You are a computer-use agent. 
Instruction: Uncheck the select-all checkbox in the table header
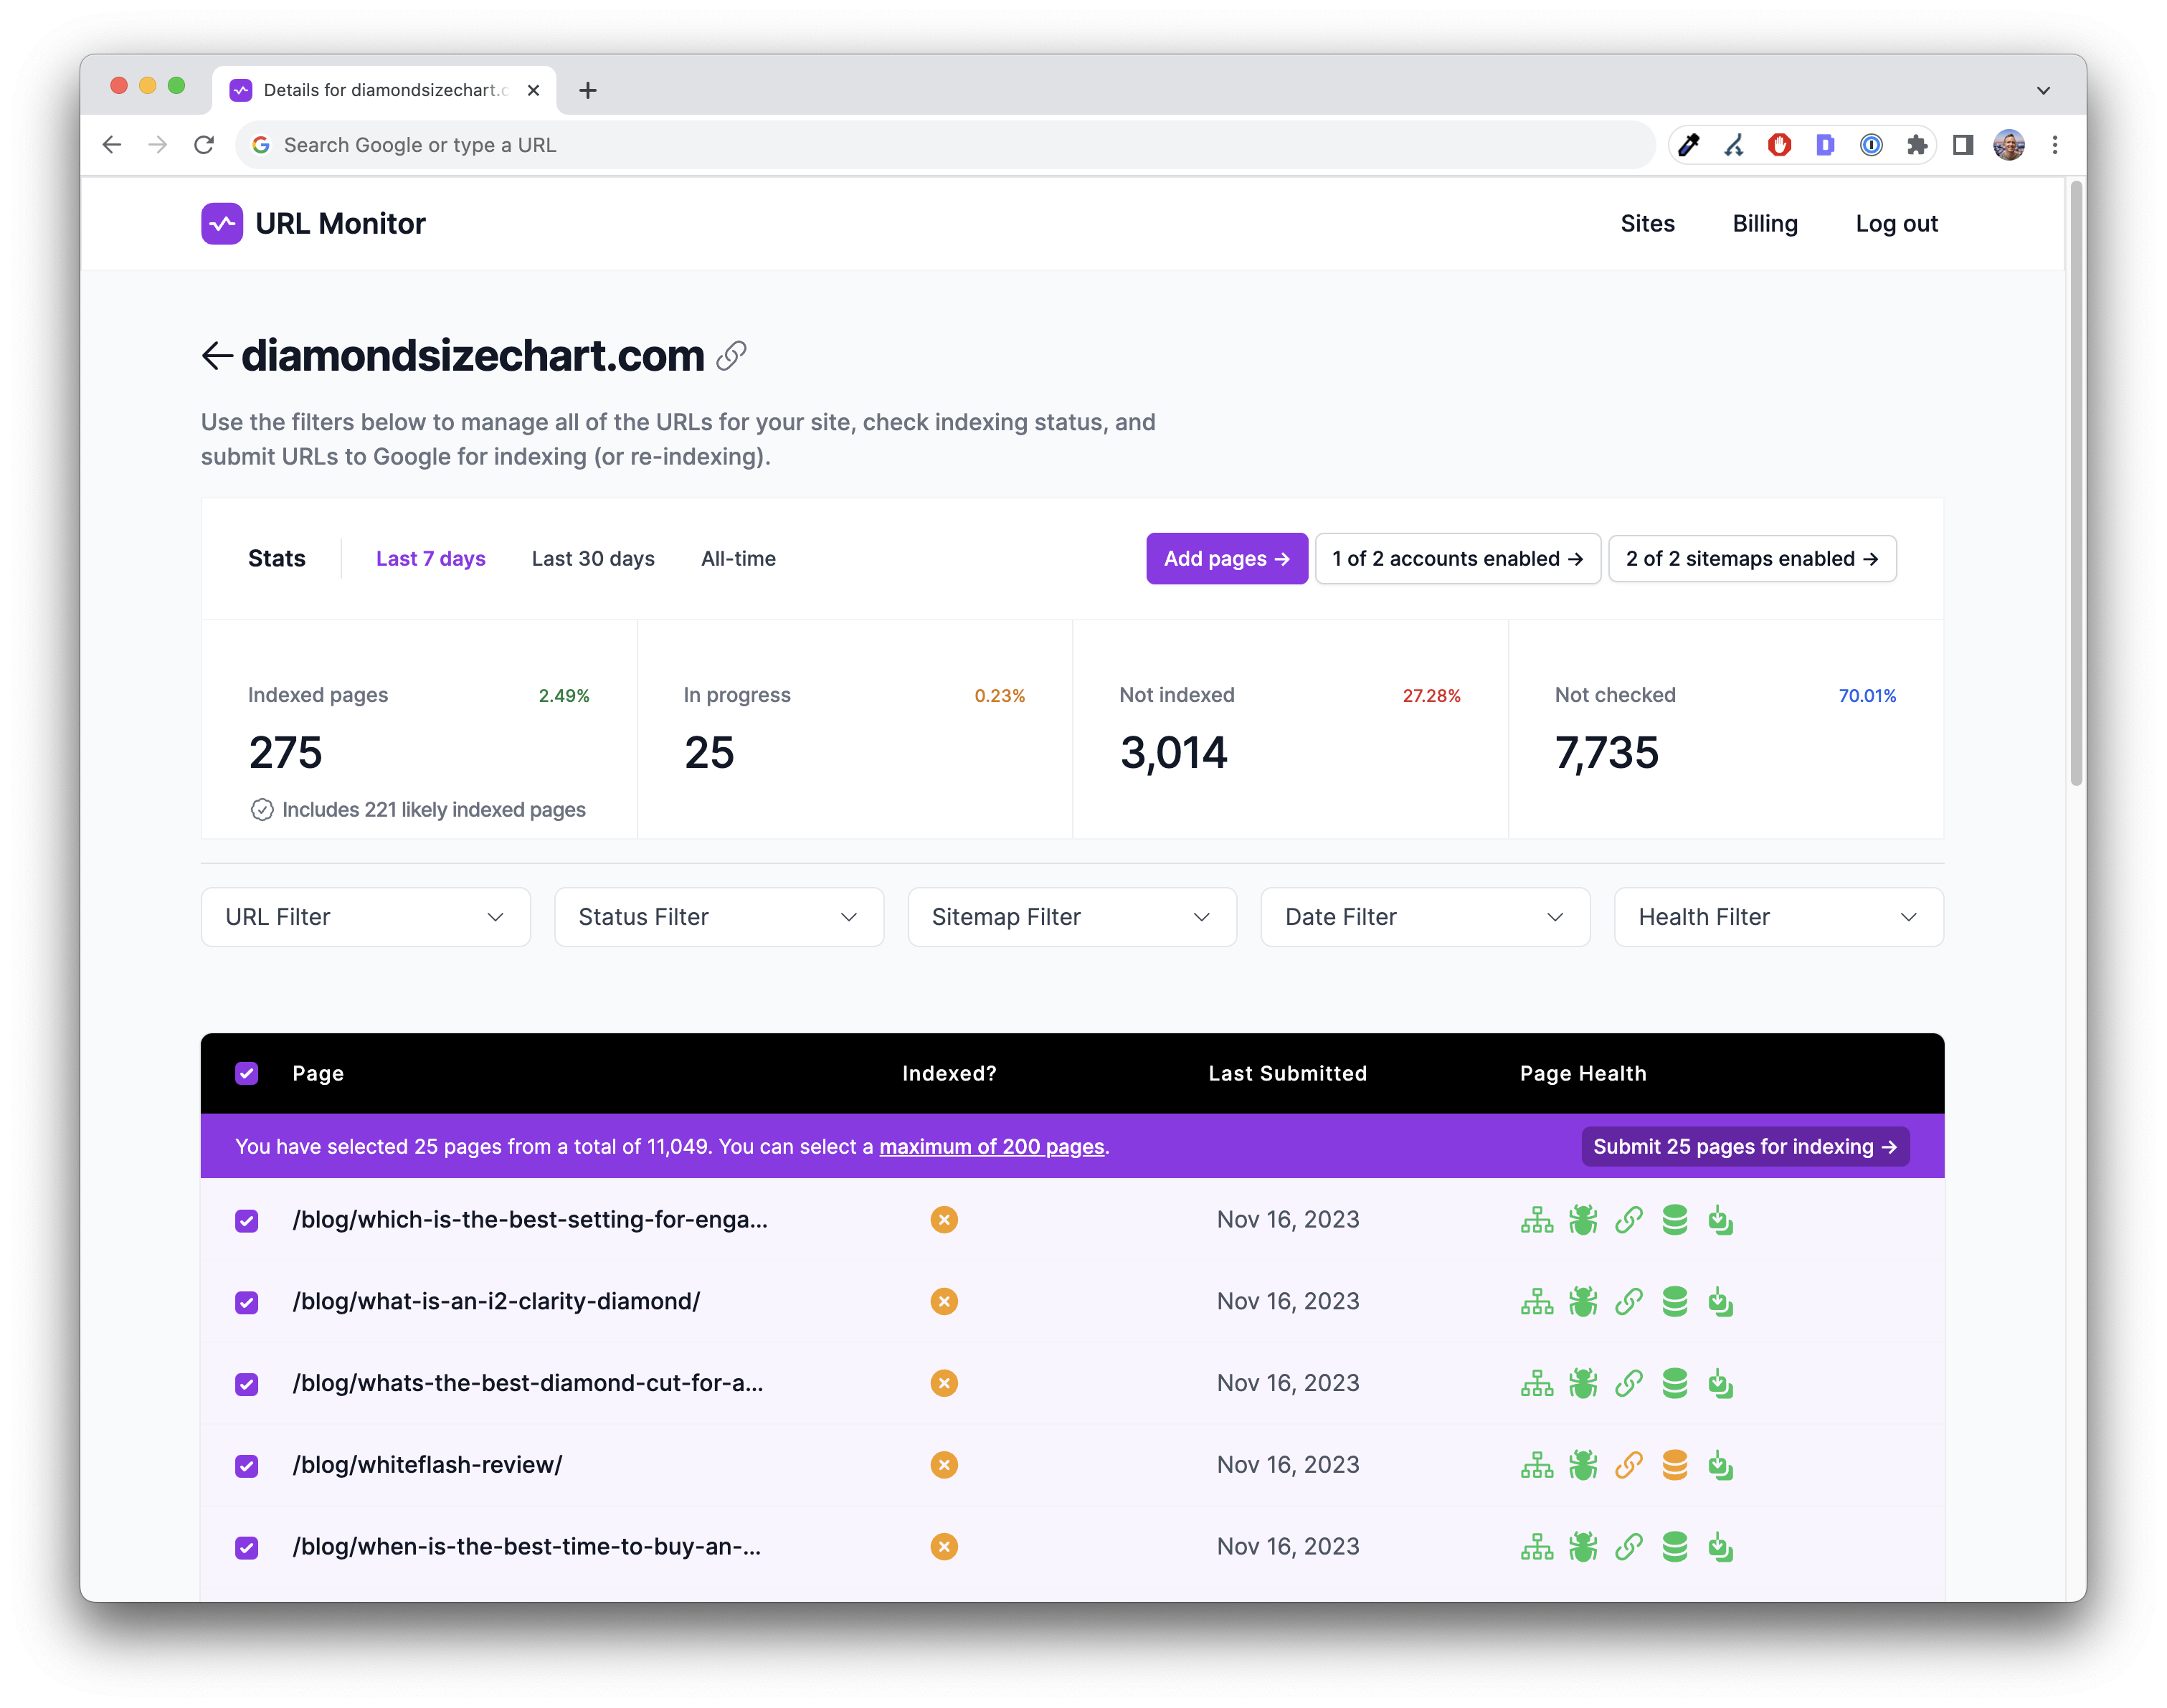click(x=246, y=1073)
